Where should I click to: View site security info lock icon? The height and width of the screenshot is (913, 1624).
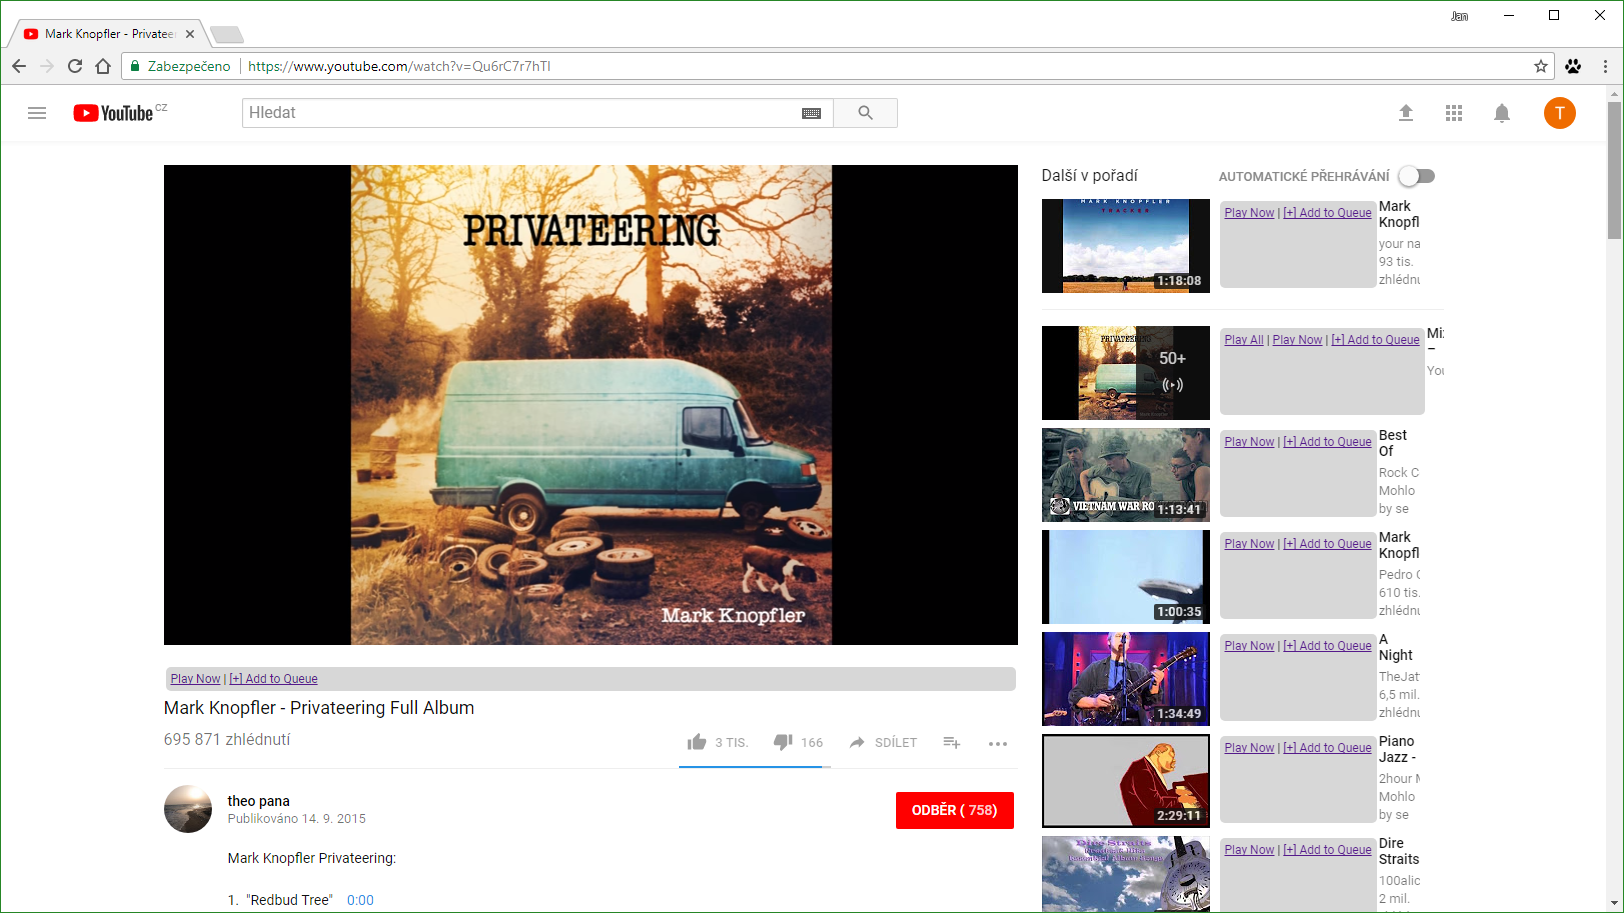pos(135,66)
